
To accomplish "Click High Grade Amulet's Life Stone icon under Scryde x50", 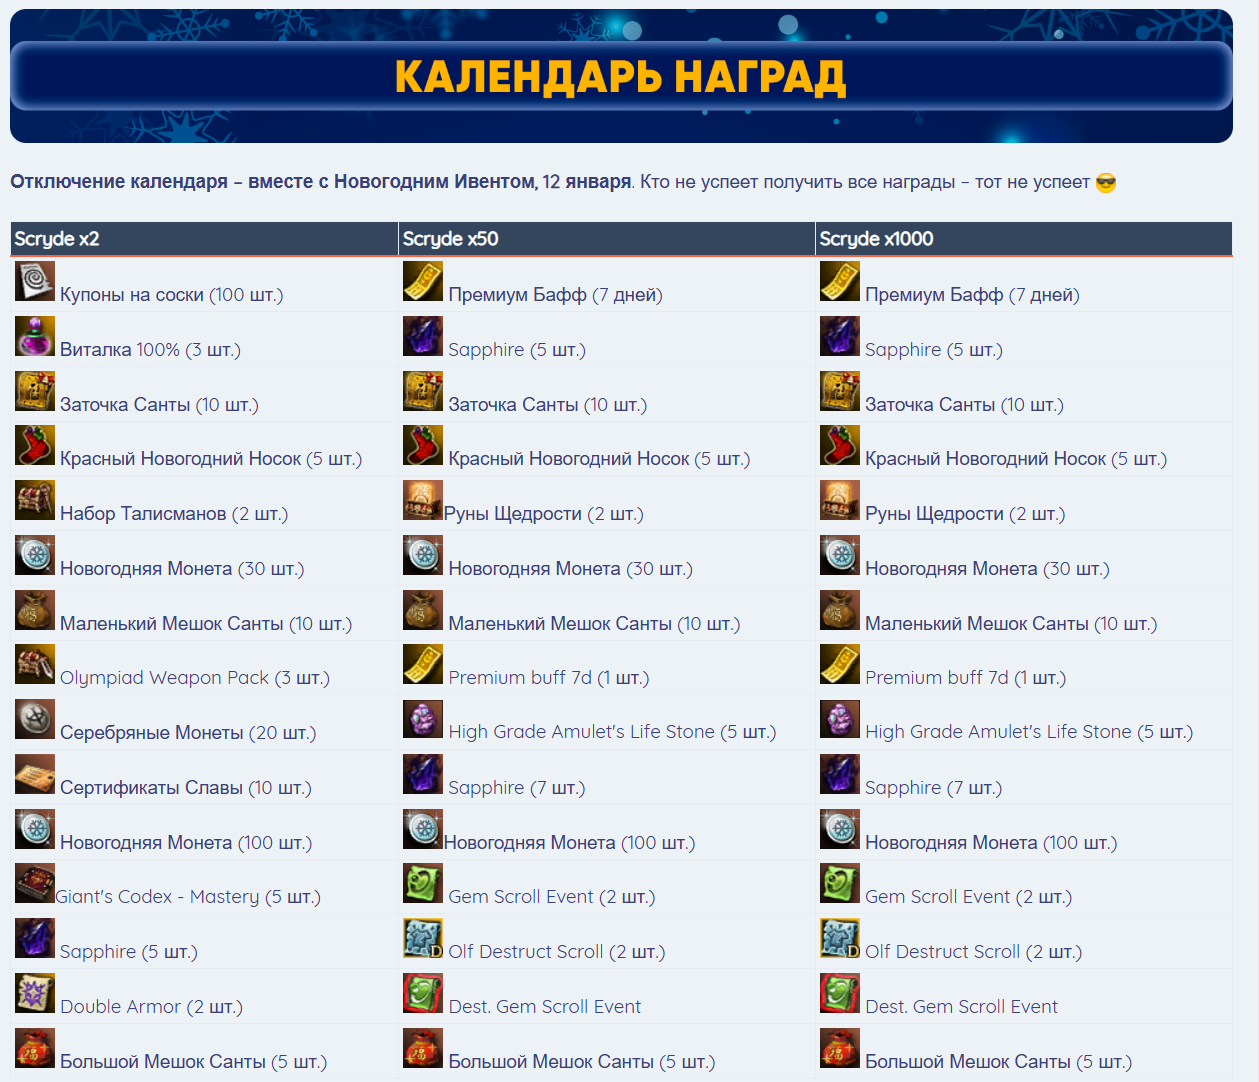I will (422, 719).
